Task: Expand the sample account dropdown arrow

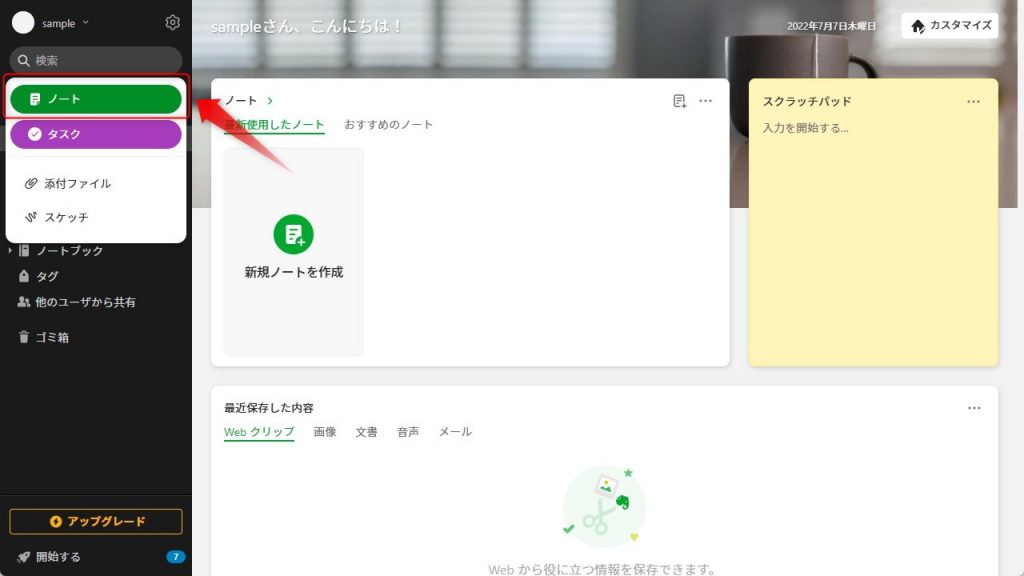Action: point(86,23)
